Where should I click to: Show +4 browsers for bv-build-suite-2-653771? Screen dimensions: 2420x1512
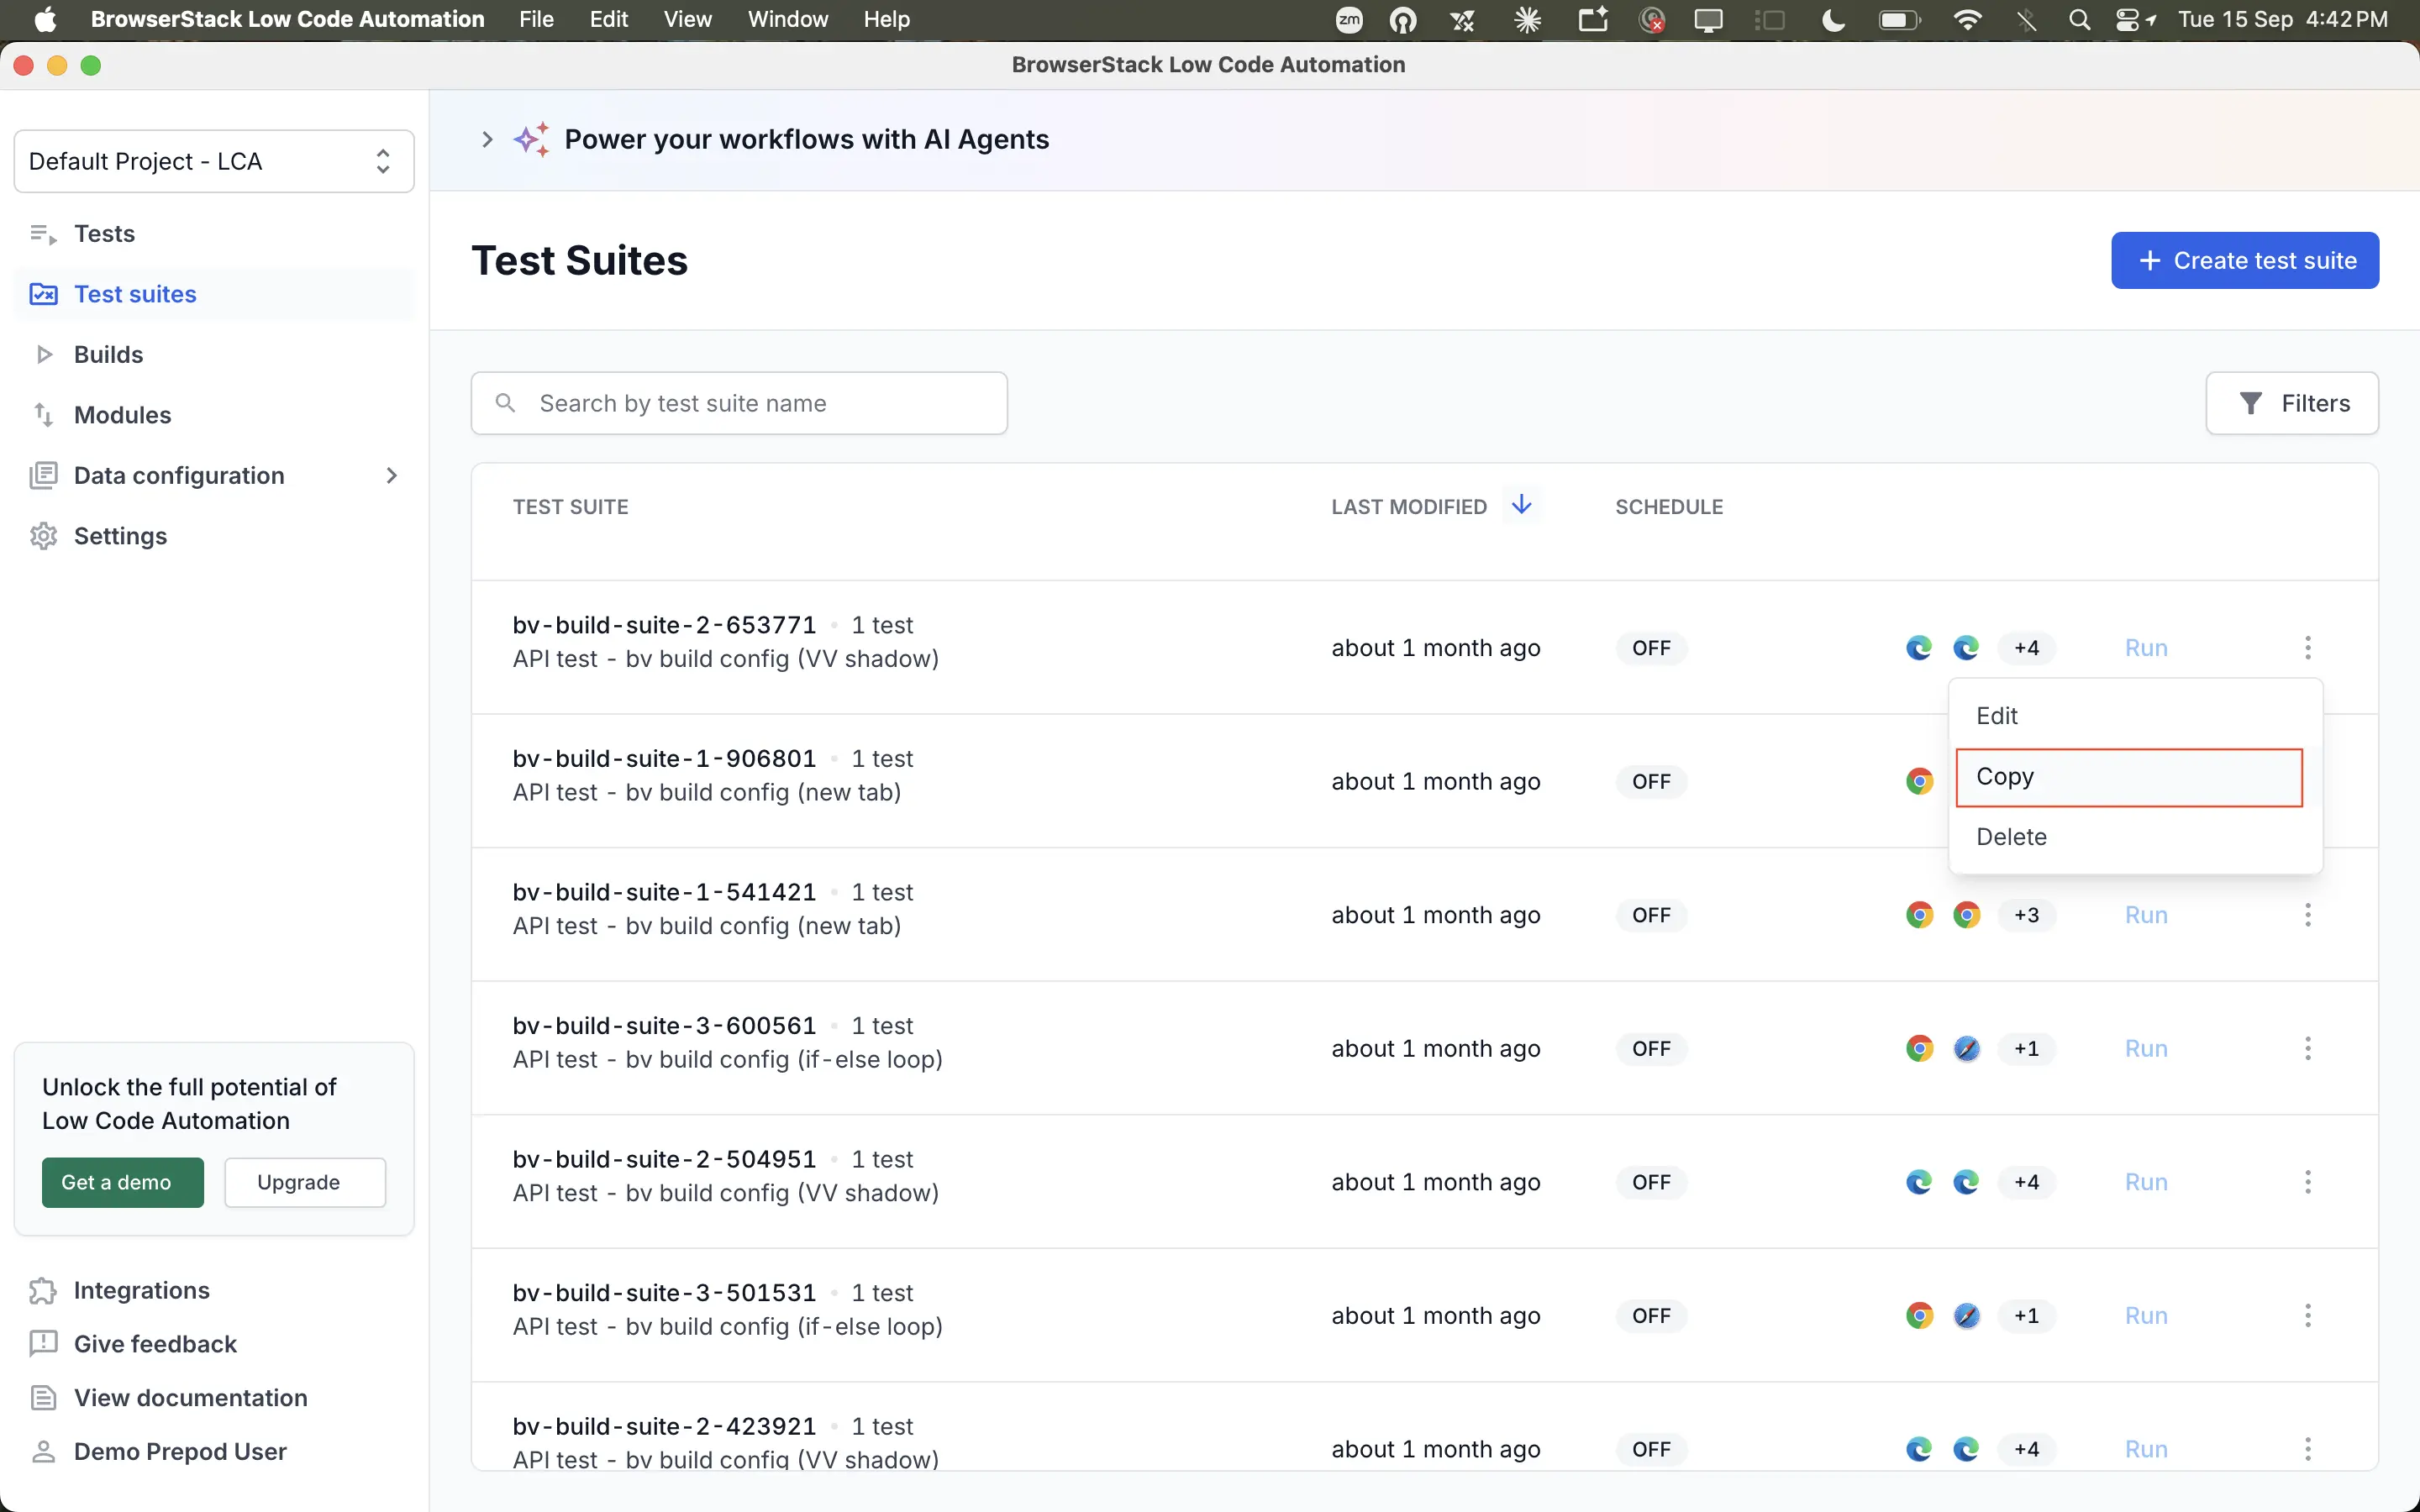(x=2026, y=648)
